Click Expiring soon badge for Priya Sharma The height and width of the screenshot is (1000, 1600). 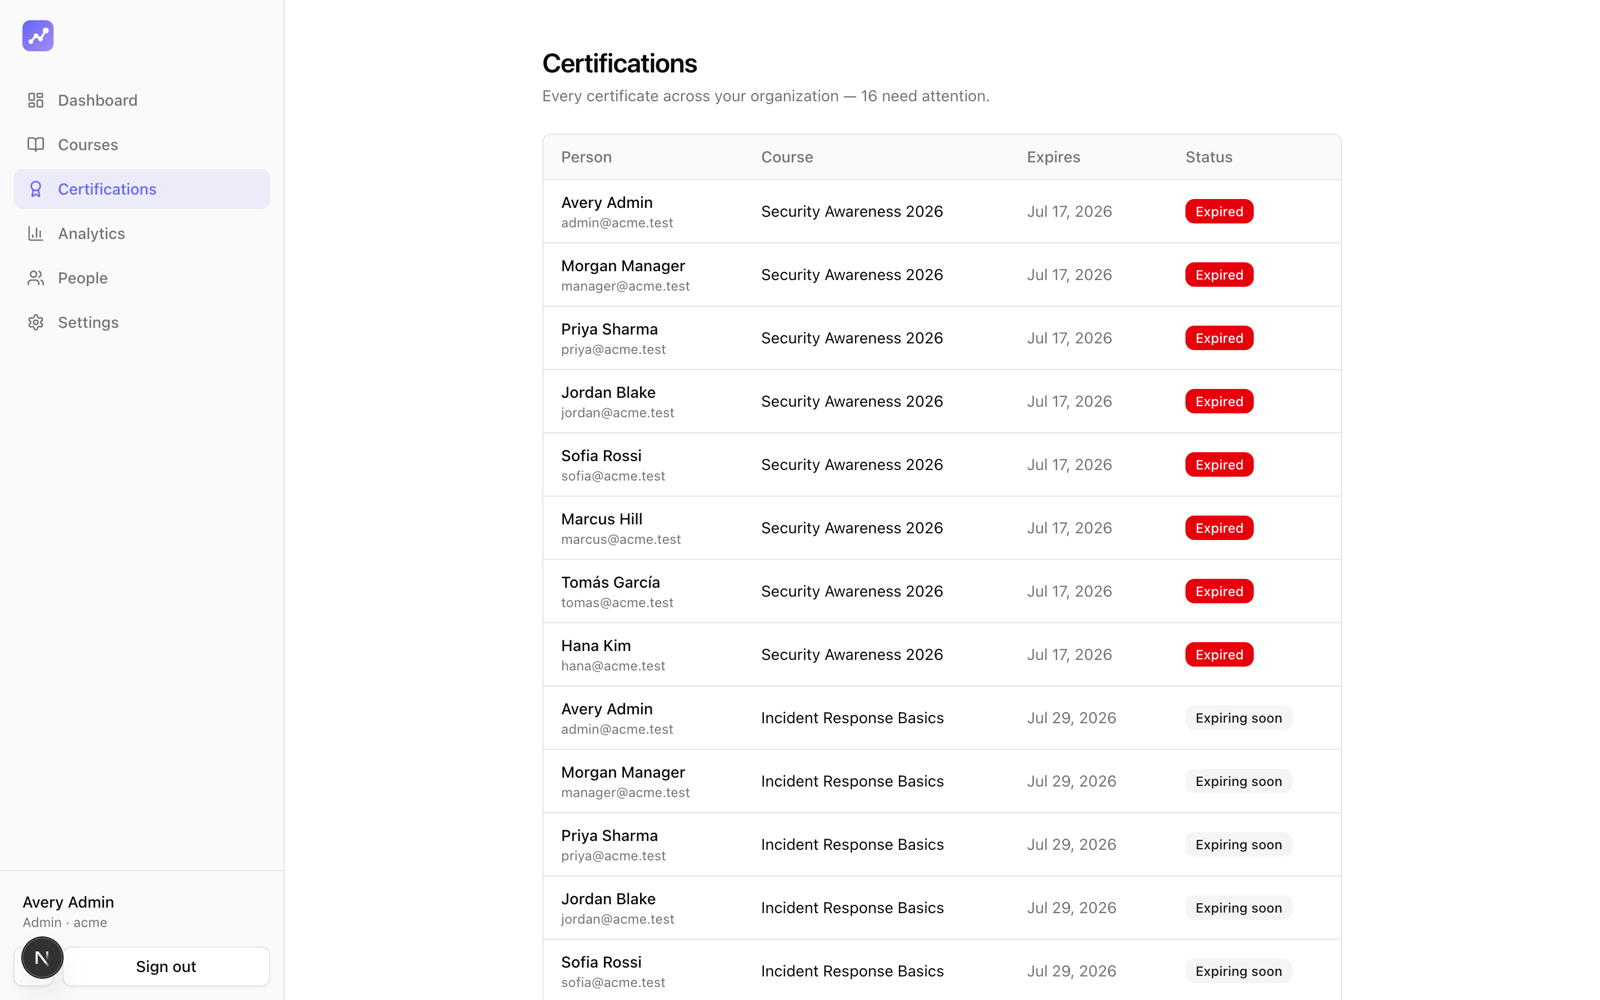tap(1238, 845)
